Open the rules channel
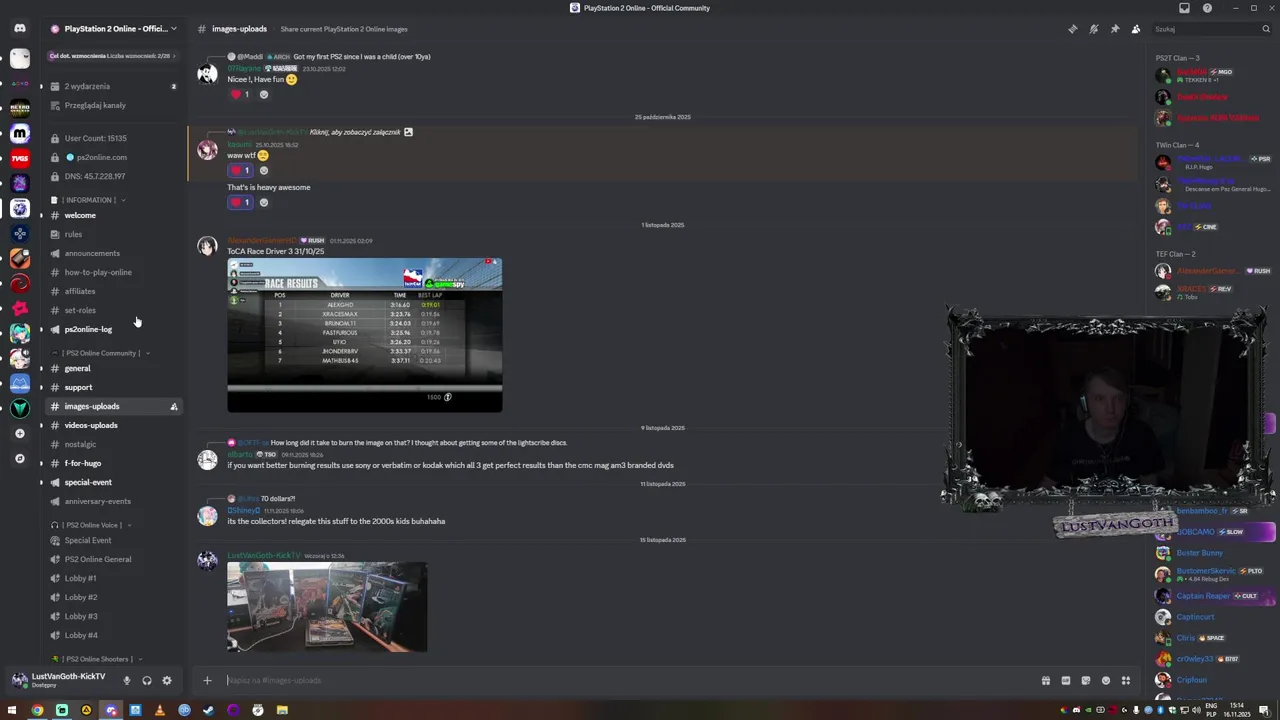 pyautogui.click(x=112, y=234)
